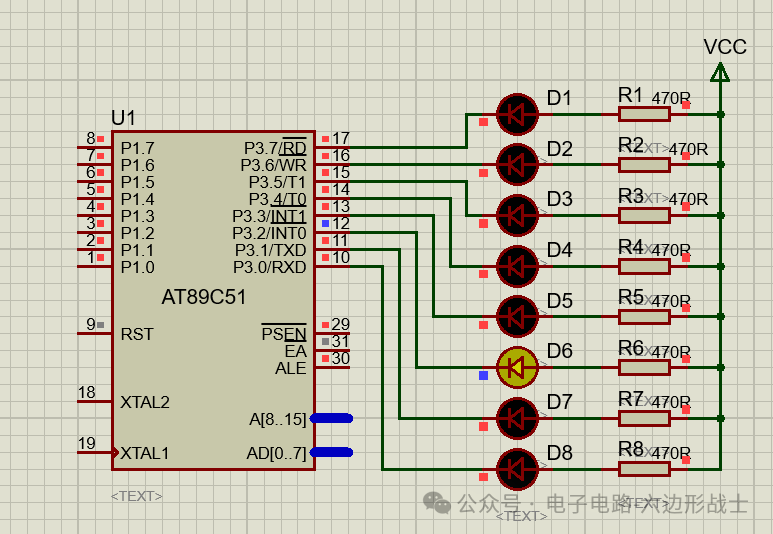Click the <TEXT> placeholder below U1
This screenshot has height=534, width=773.
pyautogui.click(x=137, y=496)
